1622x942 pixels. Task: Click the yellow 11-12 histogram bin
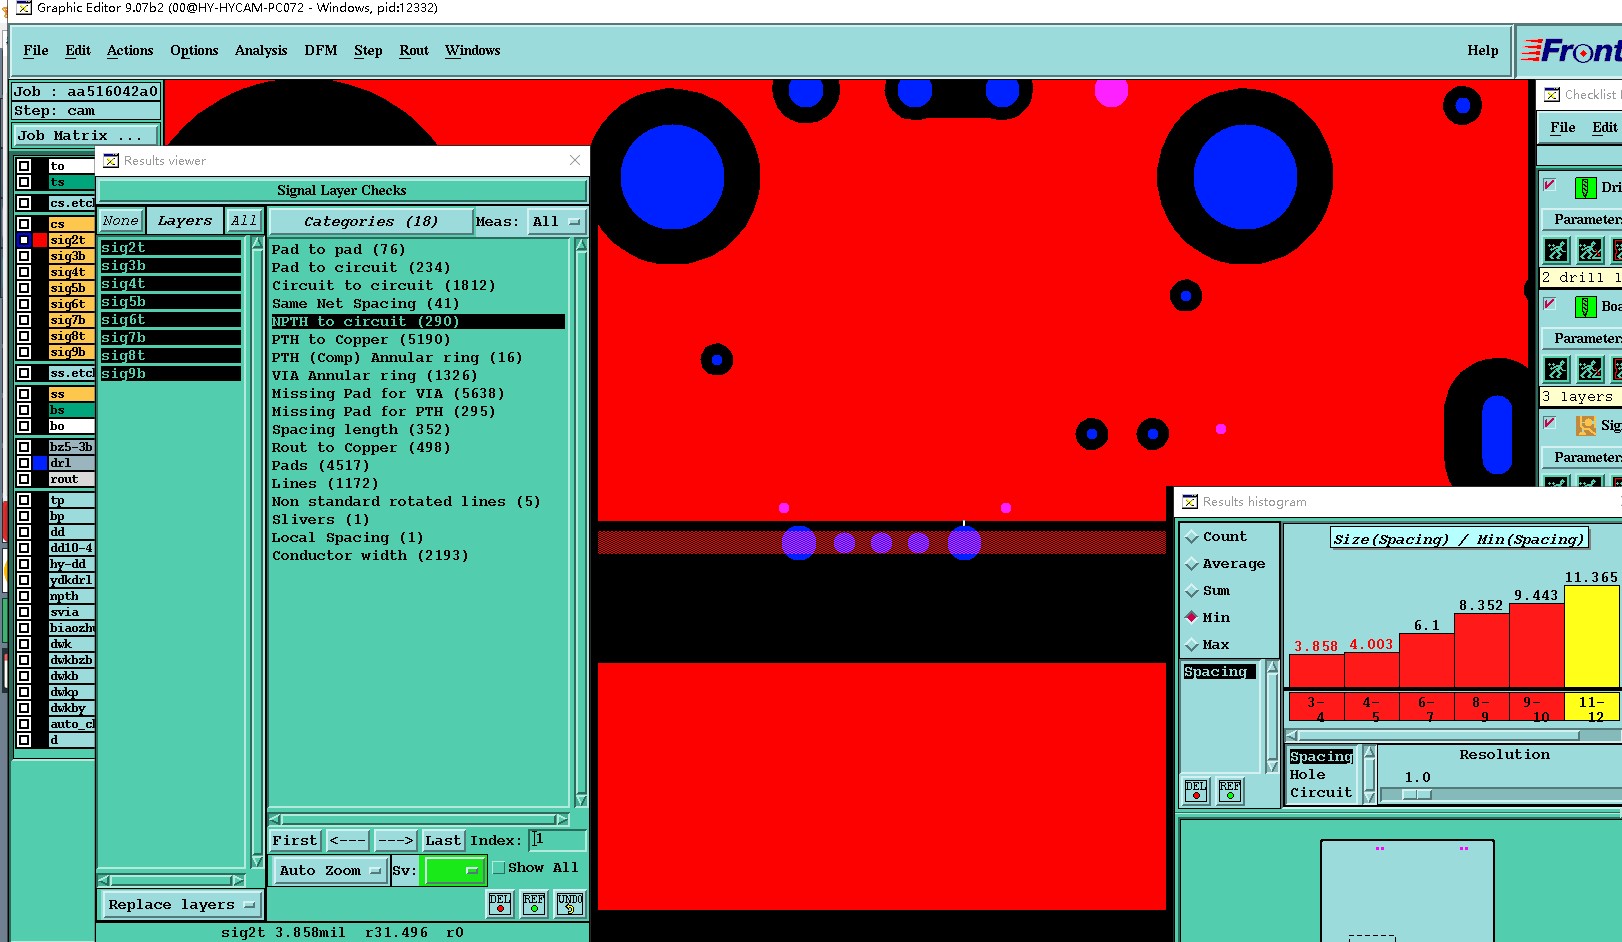[x=1592, y=707]
